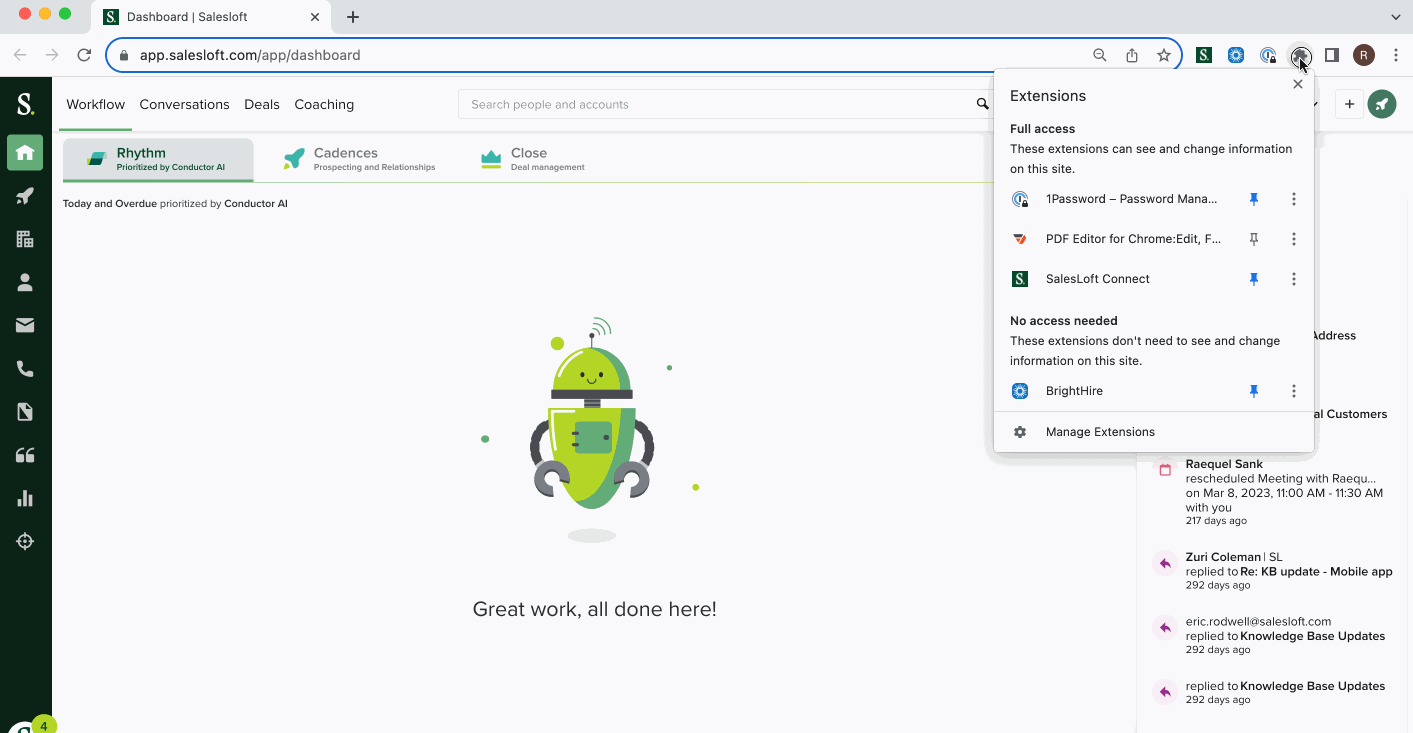The image size is (1413, 733).
Task: Unpin the BrightHire extension
Action: click(x=1253, y=391)
